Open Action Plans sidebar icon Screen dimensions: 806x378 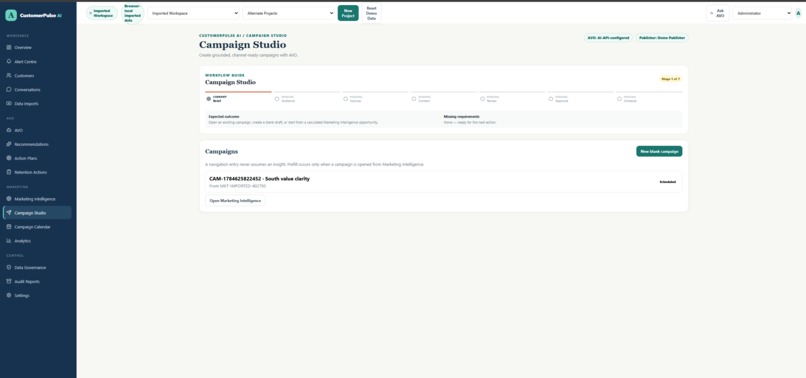(9, 158)
